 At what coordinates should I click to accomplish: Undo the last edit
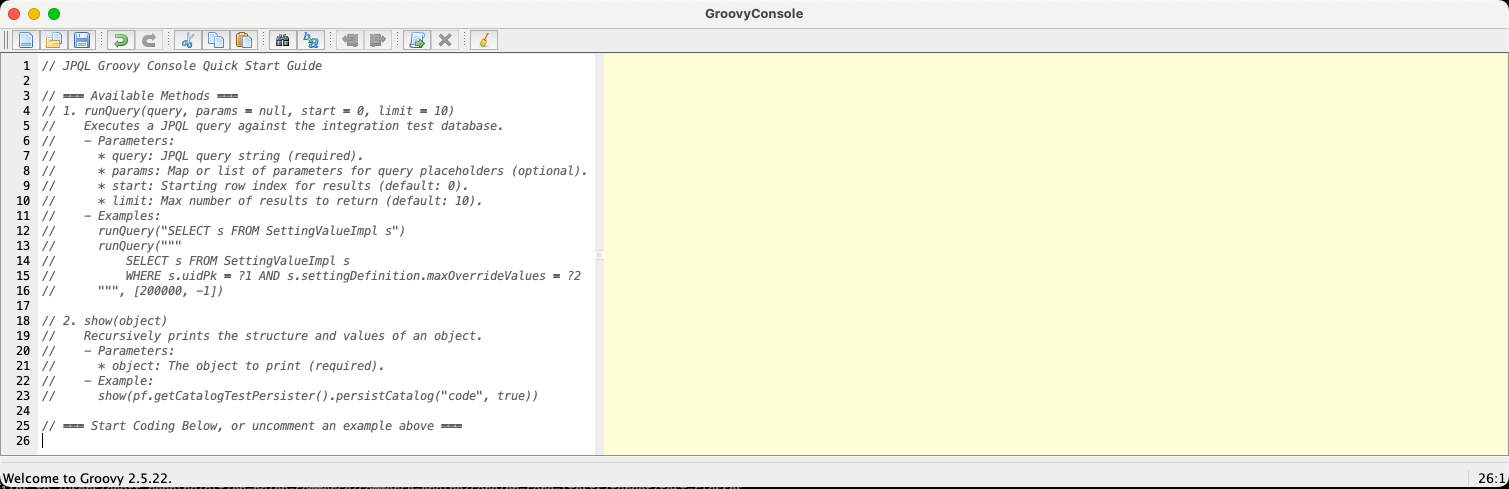[120, 40]
